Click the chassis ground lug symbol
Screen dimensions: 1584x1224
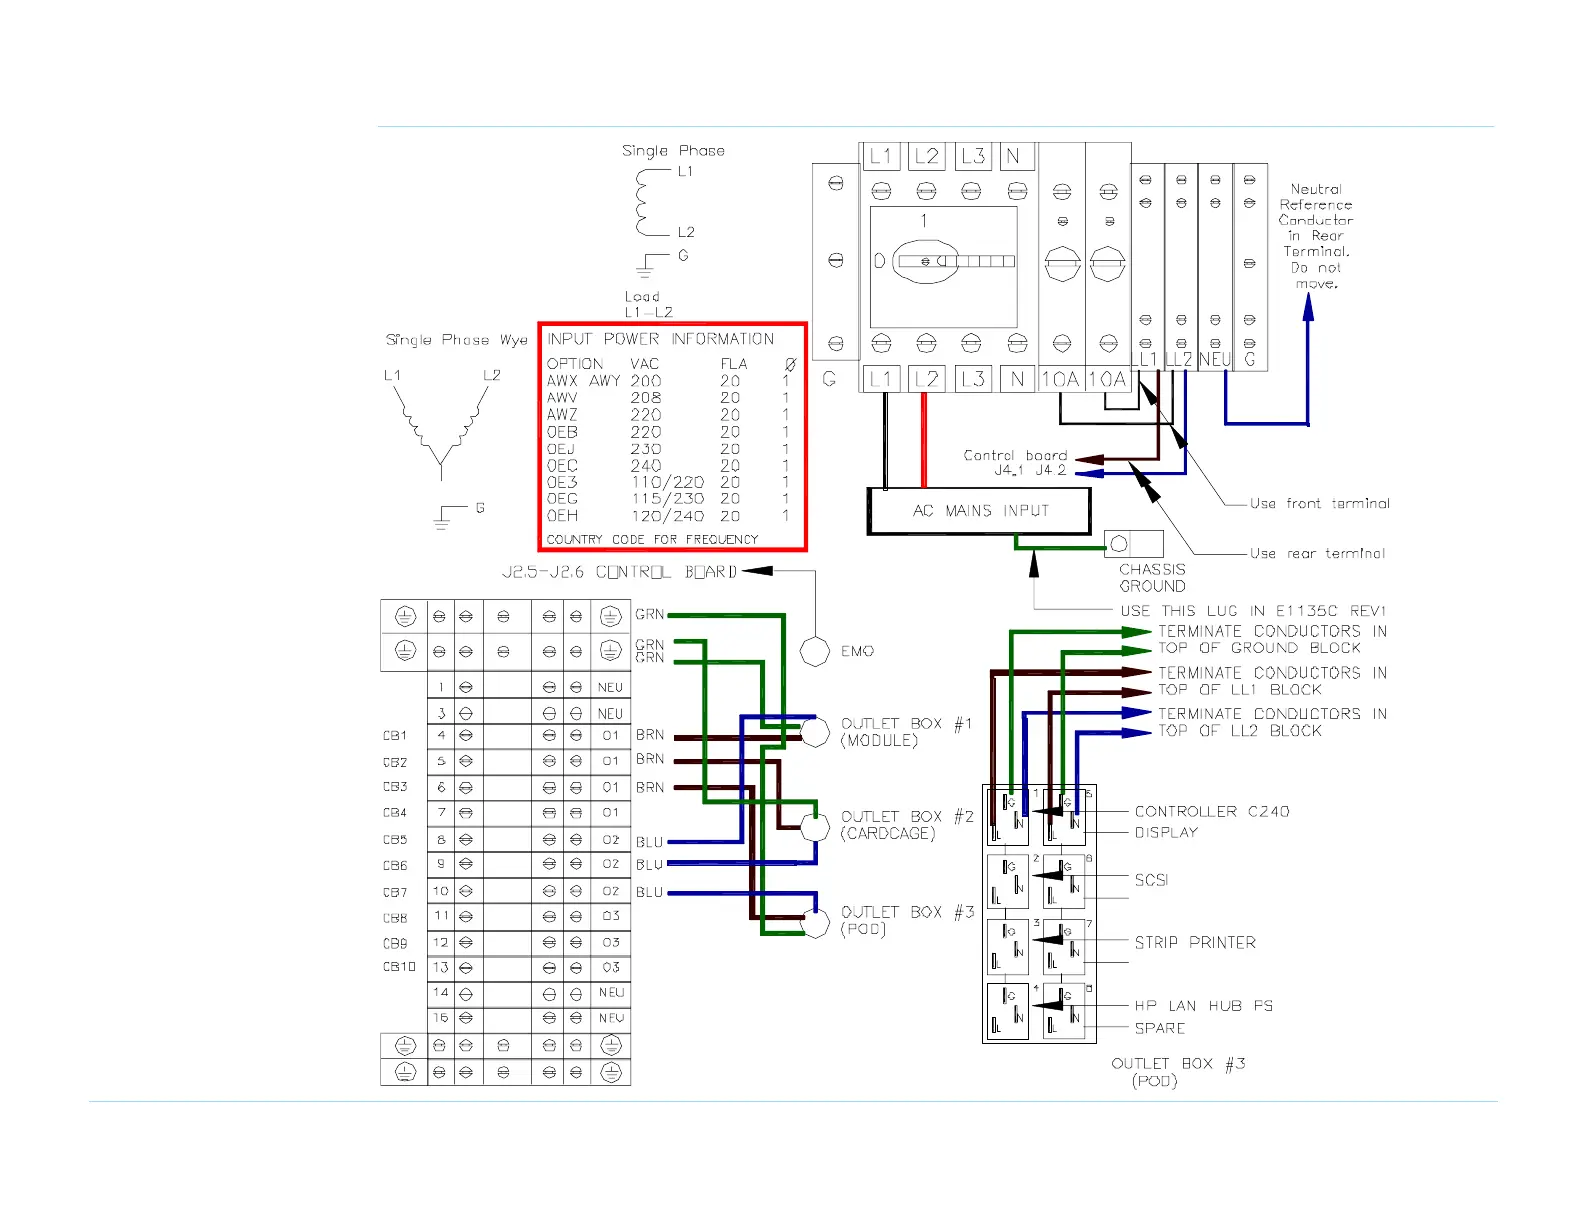coord(1134,544)
